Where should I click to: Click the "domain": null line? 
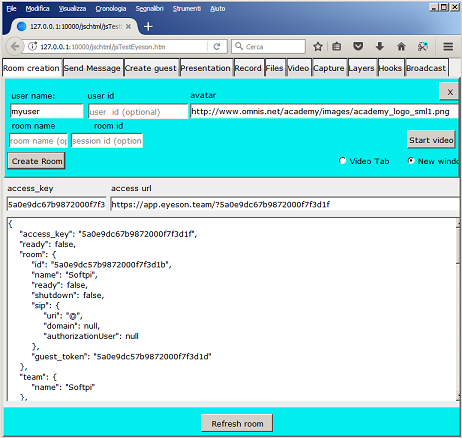tap(72, 326)
